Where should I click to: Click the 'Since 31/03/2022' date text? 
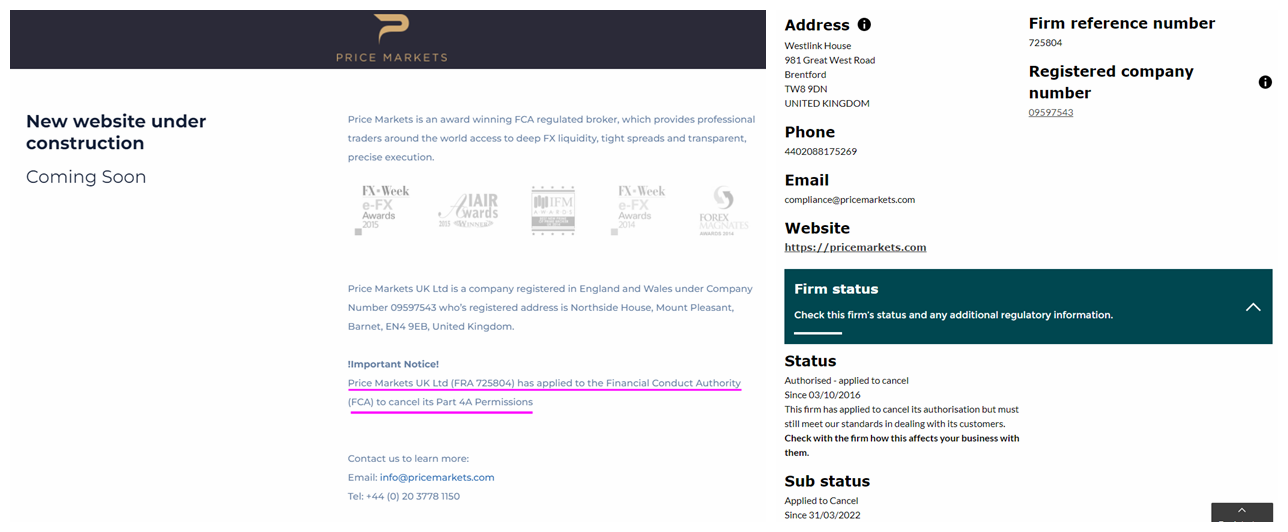click(823, 515)
